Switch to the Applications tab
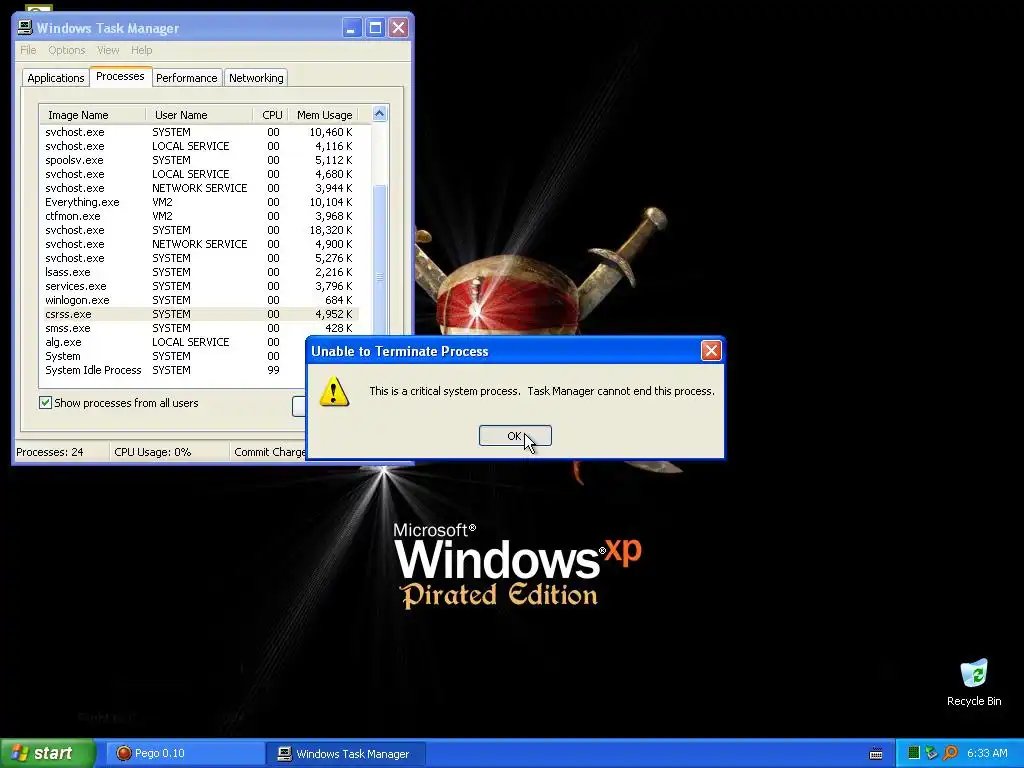This screenshot has width=1024, height=768. (x=56, y=78)
